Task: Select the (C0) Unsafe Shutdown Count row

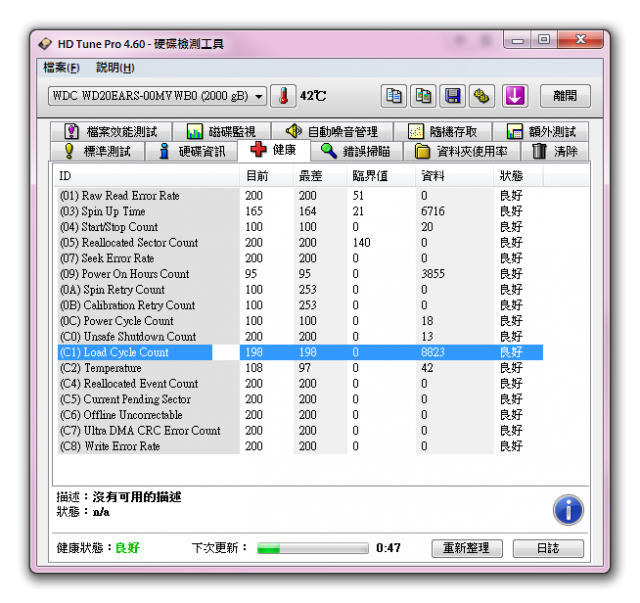Action: point(300,336)
